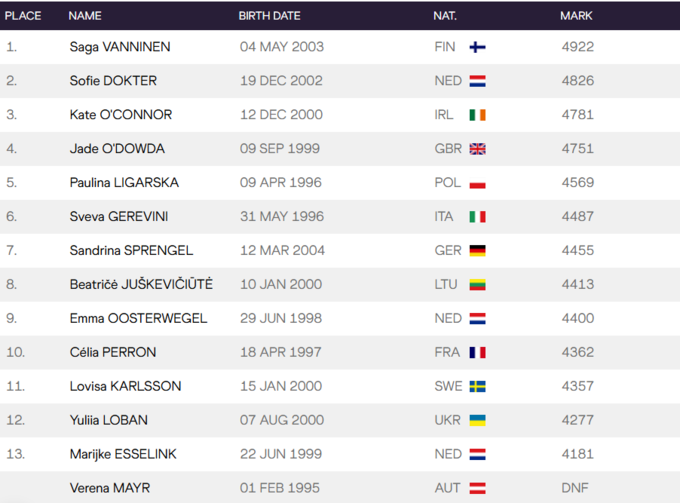
Task: Select Jade O'DOWDA name link
Action: coord(117,149)
